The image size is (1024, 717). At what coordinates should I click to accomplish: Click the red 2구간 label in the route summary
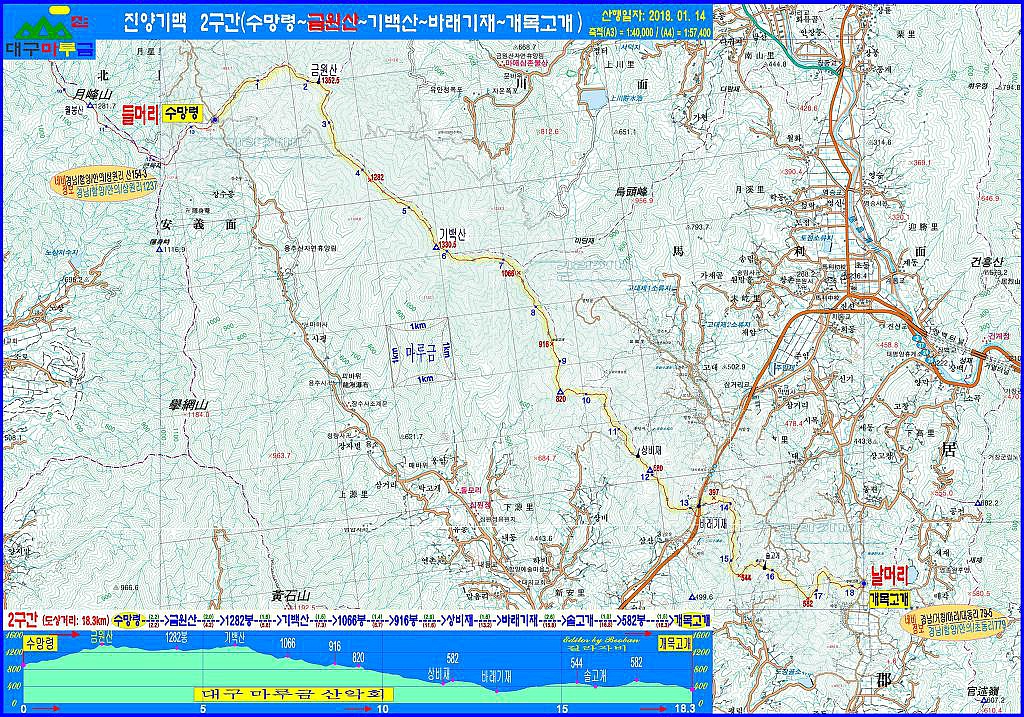coord(22,619)
